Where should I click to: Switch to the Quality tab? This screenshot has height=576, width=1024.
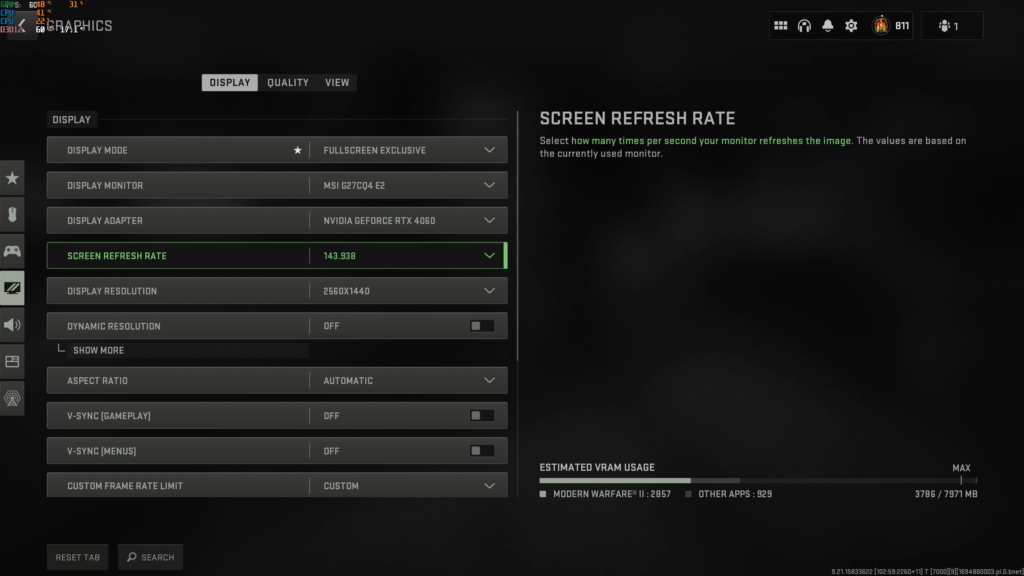[x=288, y=82]
